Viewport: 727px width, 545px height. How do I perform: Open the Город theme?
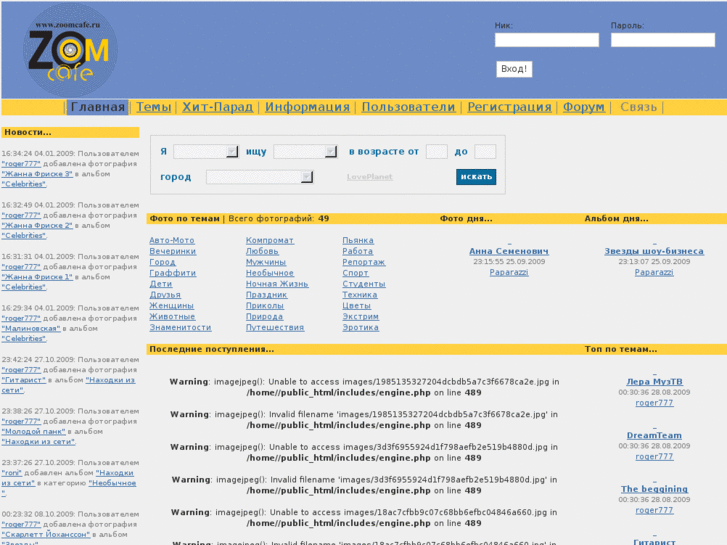(x=162, y=262)
